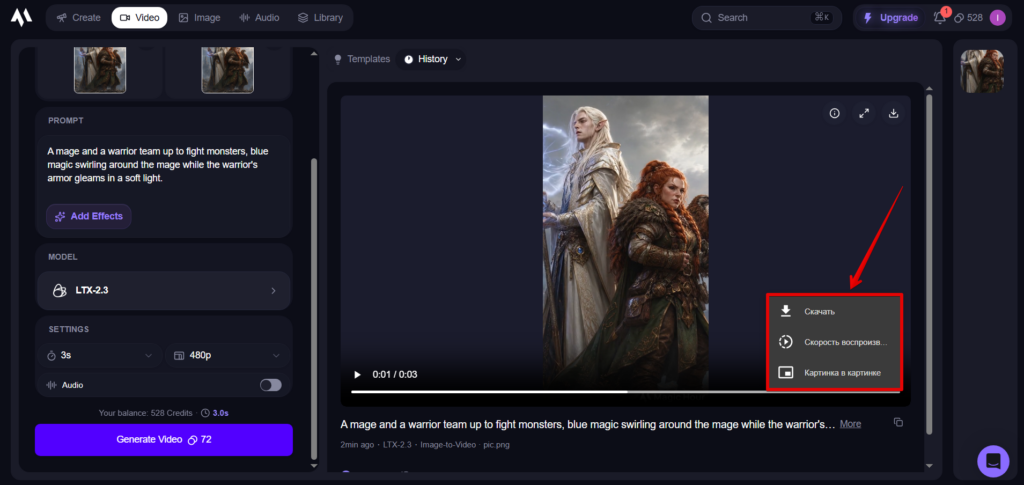Click the 'pic.png' file name
The image size is (1024, 485).
[496, 445]
